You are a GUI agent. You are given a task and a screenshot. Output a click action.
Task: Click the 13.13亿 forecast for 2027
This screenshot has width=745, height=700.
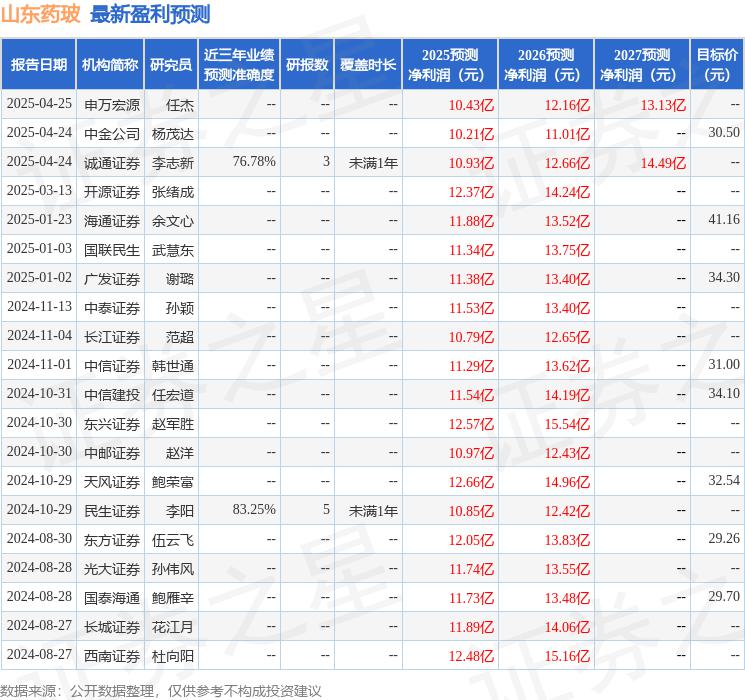663,105
